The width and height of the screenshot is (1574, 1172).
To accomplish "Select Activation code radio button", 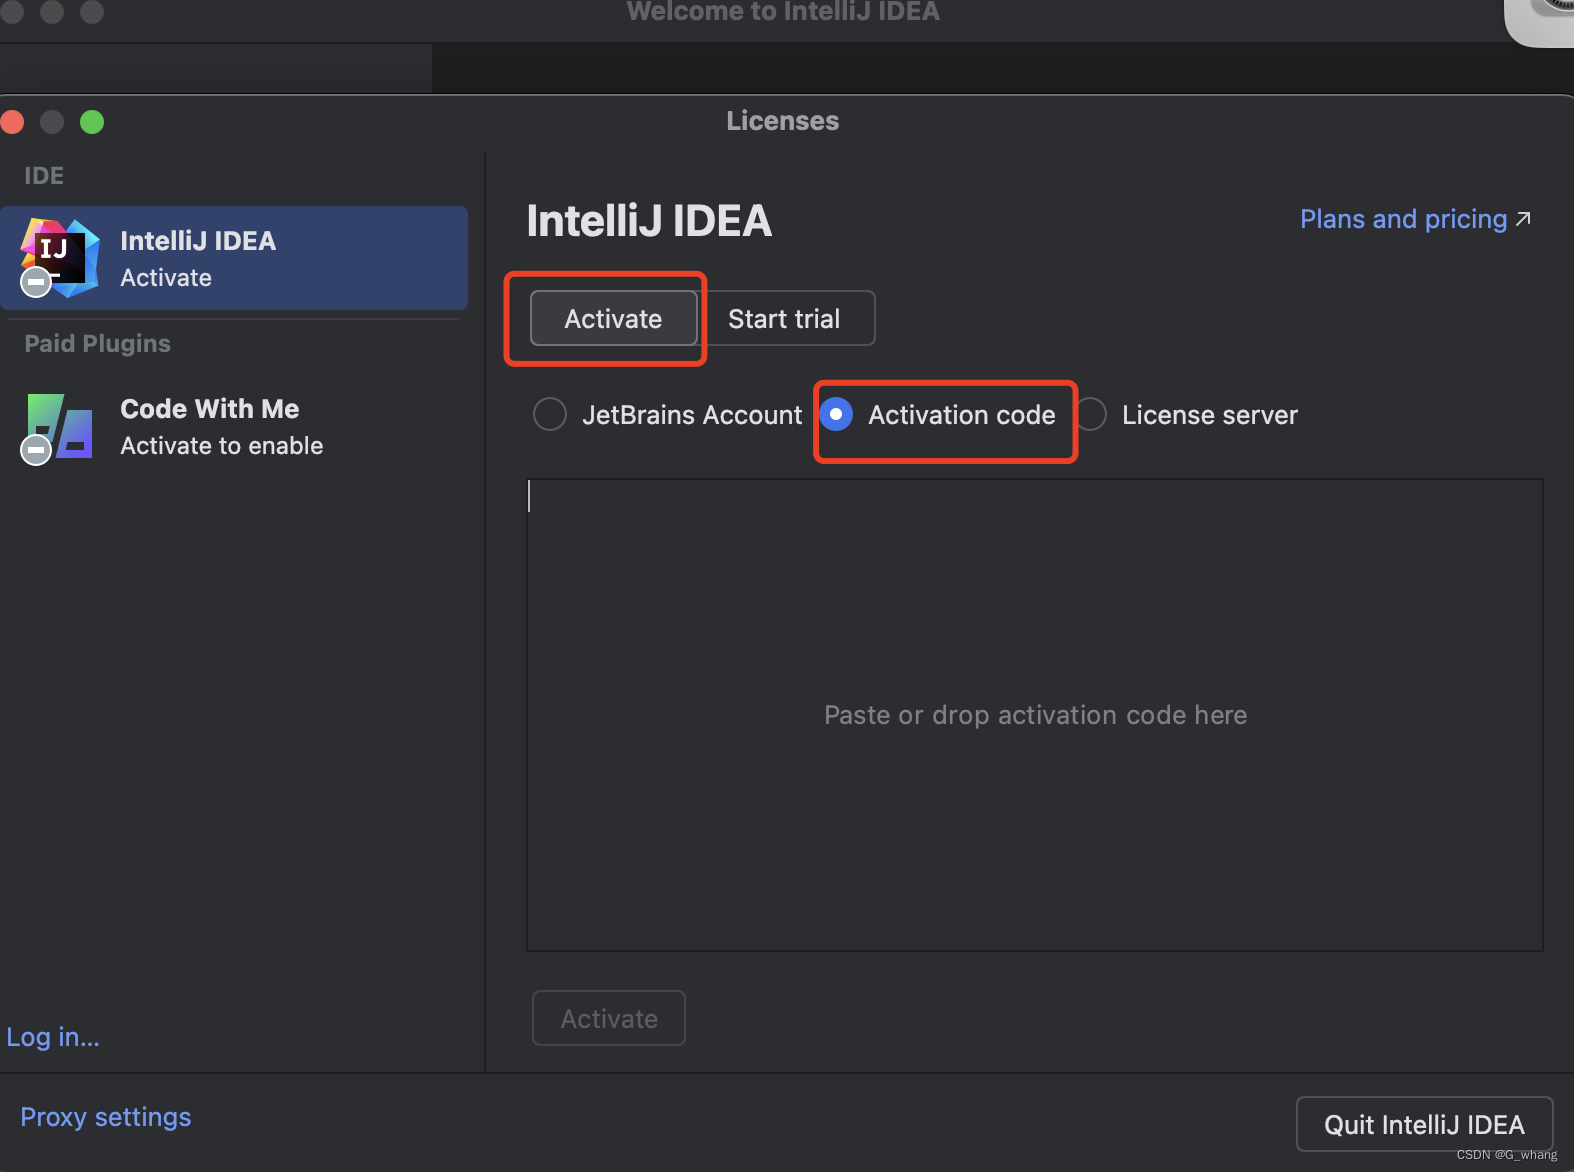I will pyautogui.click(x=836, y=414).
